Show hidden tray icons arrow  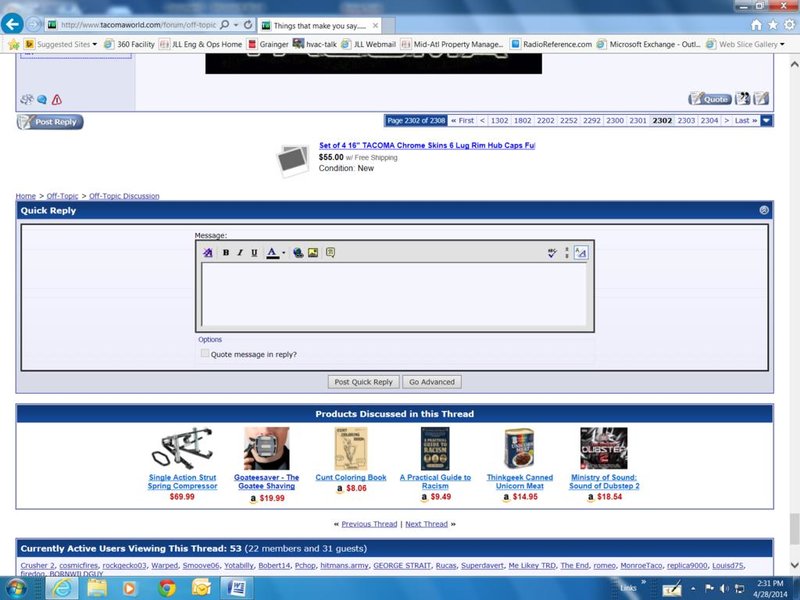[693, 589]
